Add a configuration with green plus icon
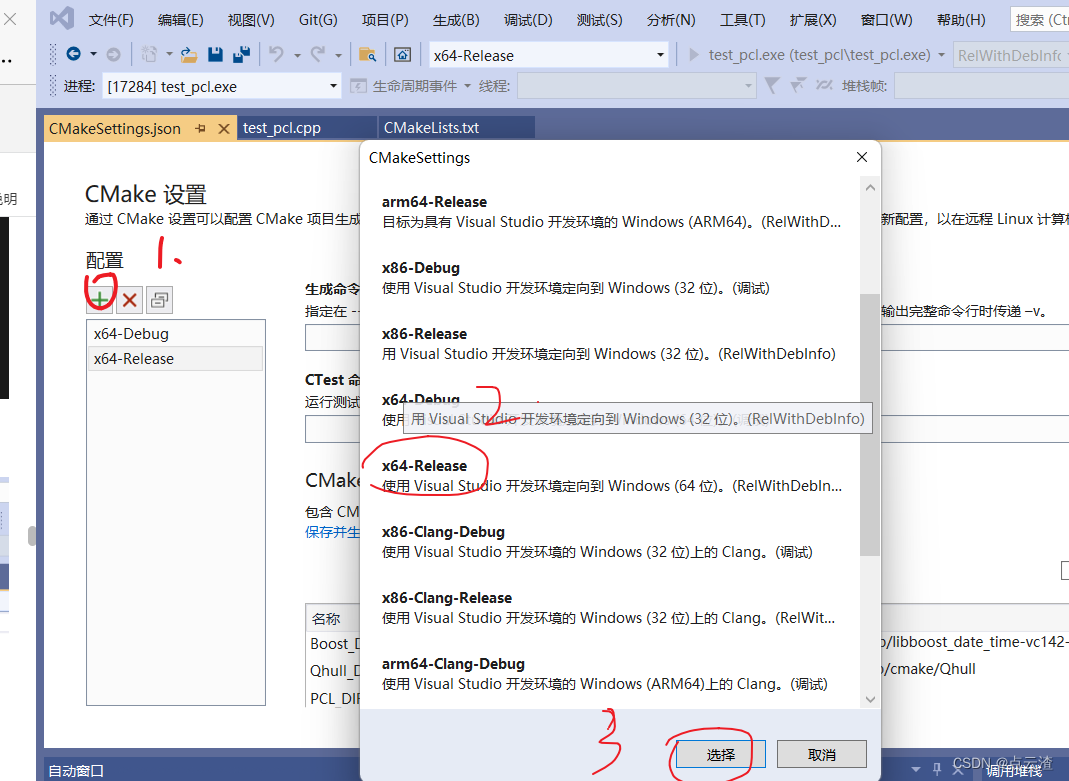This screenshot has height=781, width=1069. [100, 299]
